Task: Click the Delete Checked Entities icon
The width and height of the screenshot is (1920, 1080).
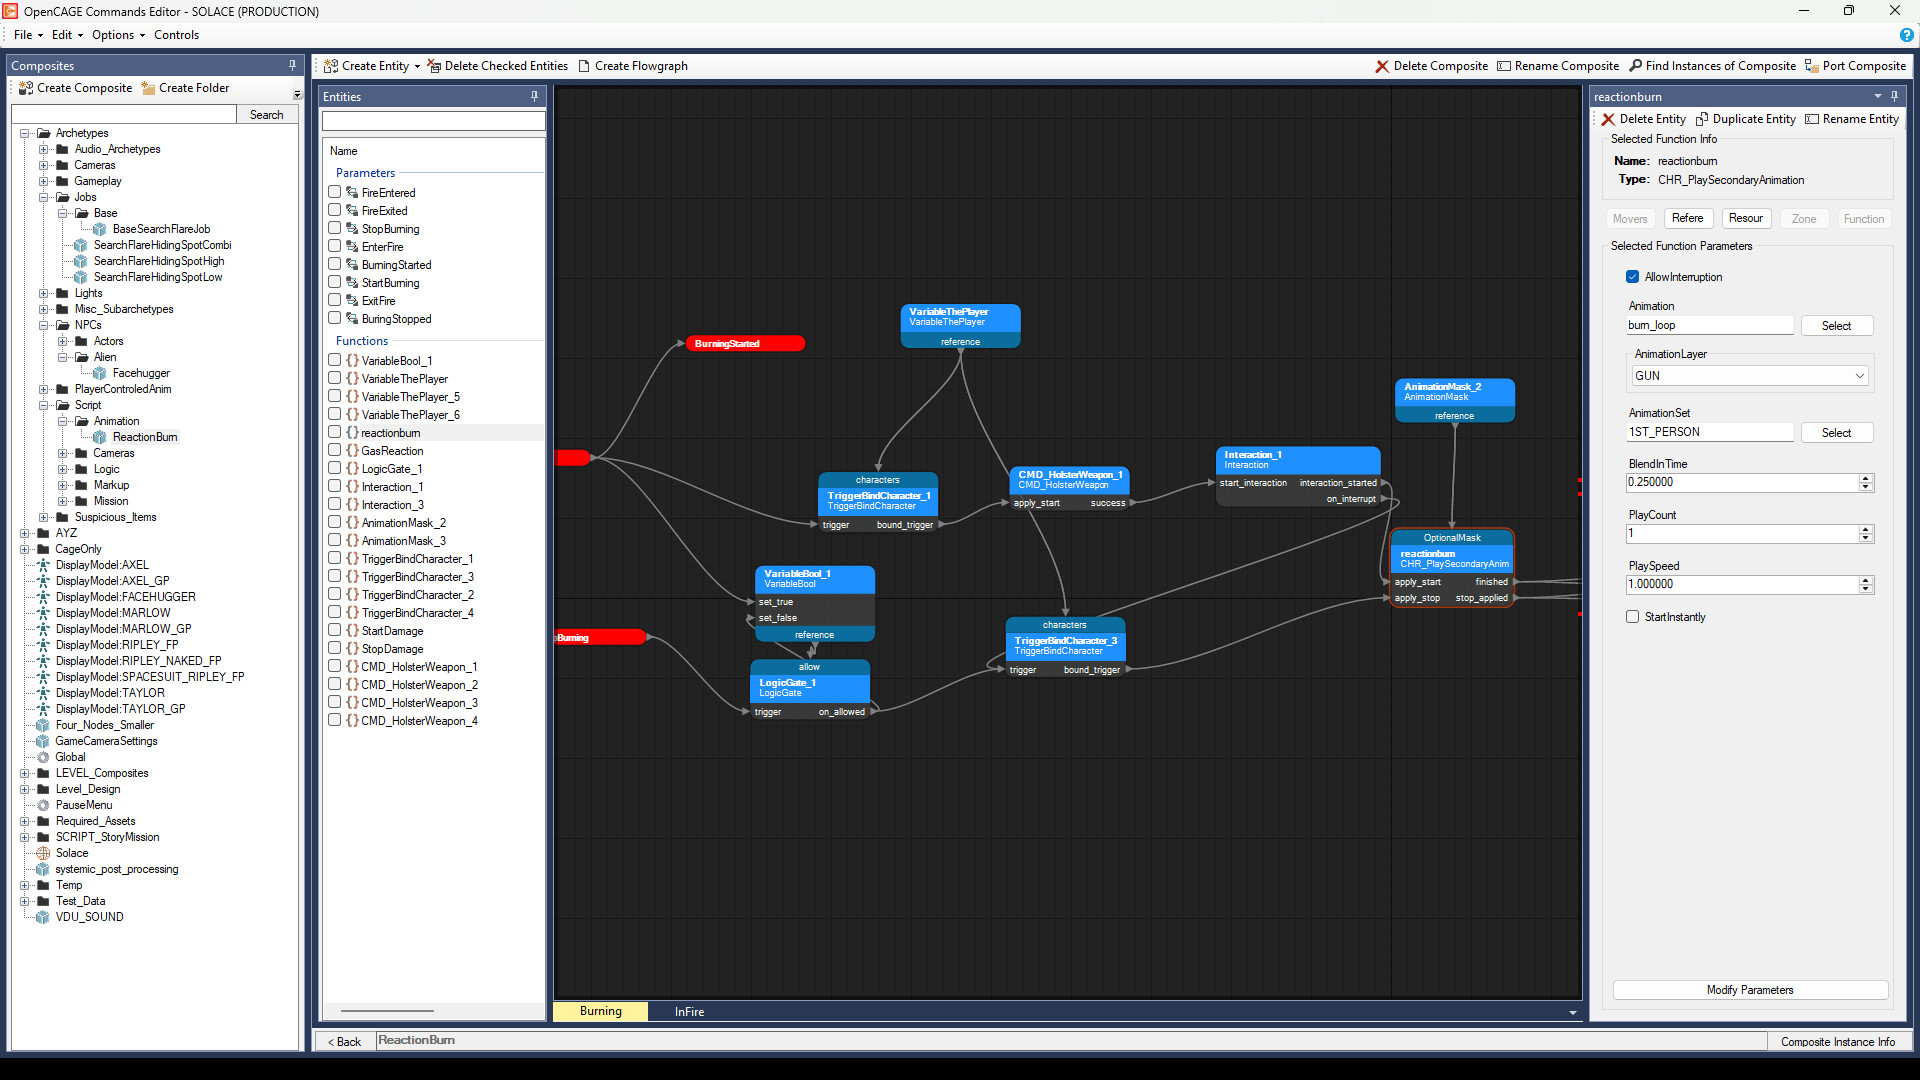Action: click(x=434, y=65)
